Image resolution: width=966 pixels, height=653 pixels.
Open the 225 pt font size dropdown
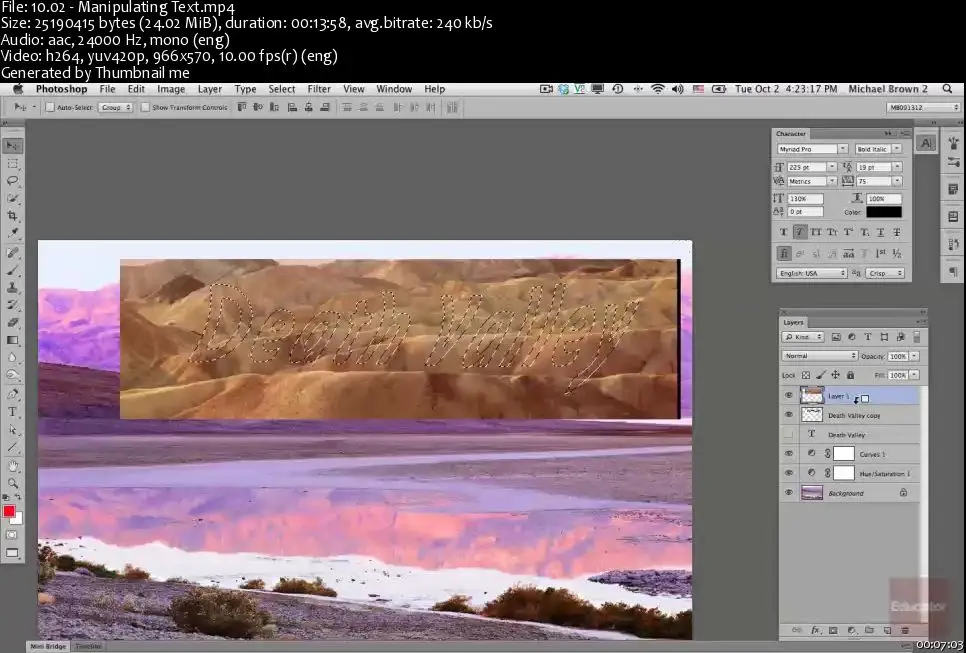click(832, 167)
